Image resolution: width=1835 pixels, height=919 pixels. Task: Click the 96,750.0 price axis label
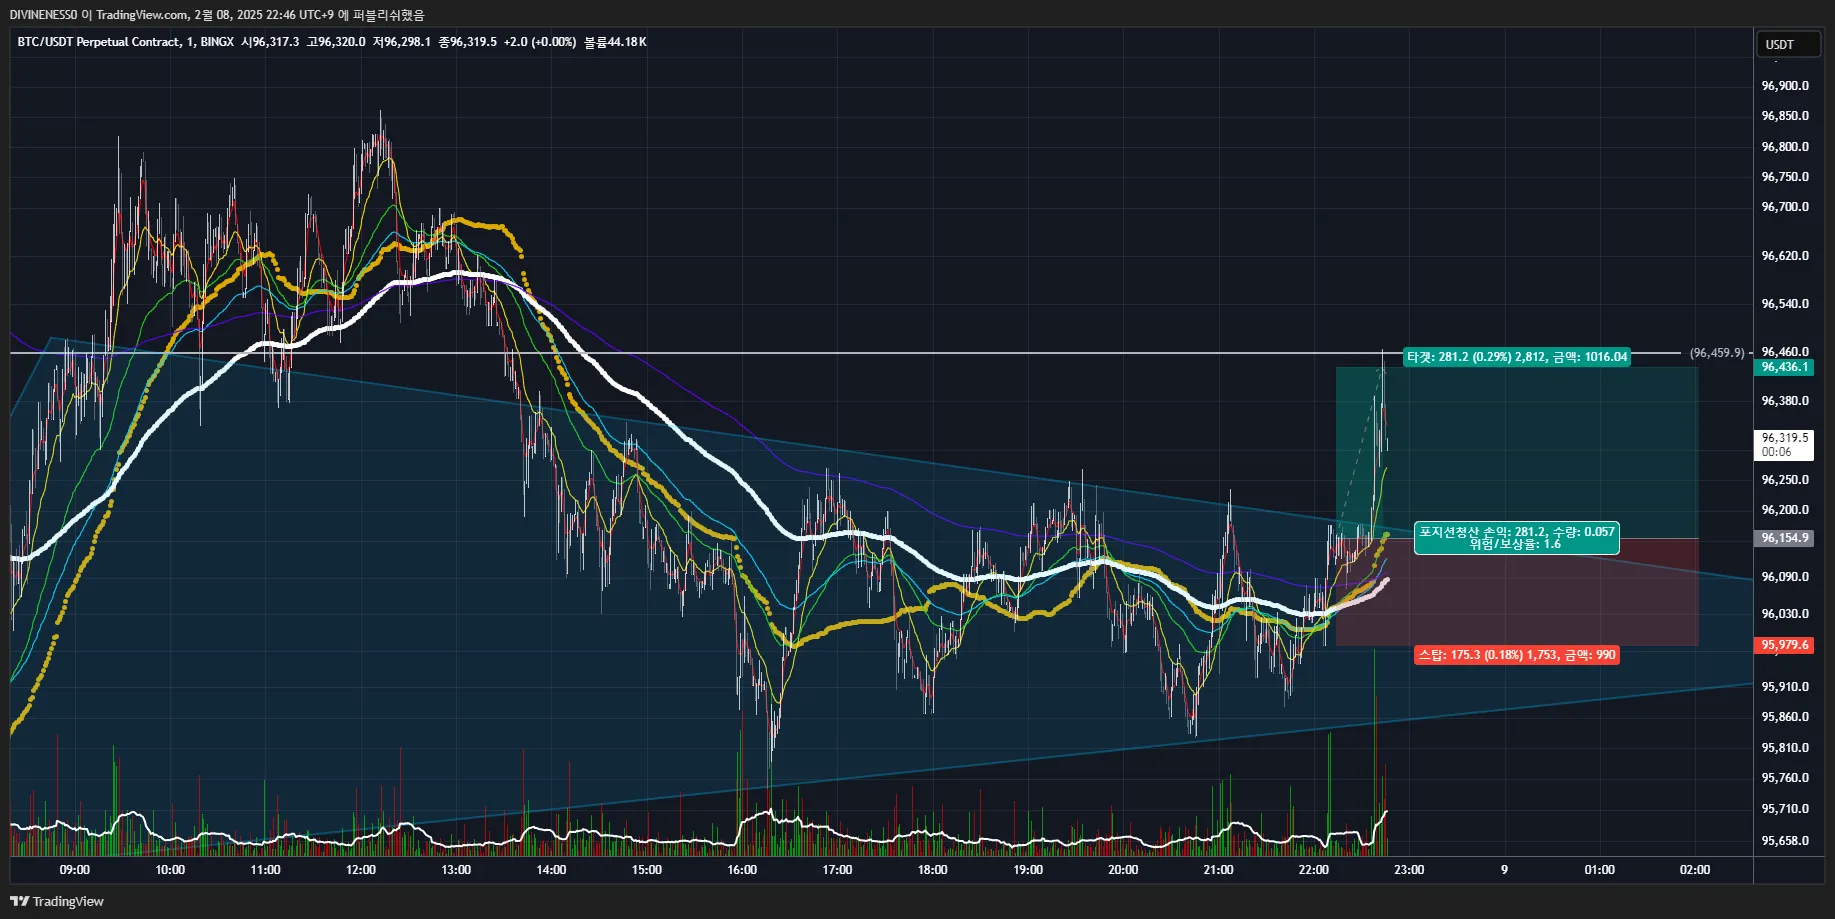click(x=1785, y=177)
